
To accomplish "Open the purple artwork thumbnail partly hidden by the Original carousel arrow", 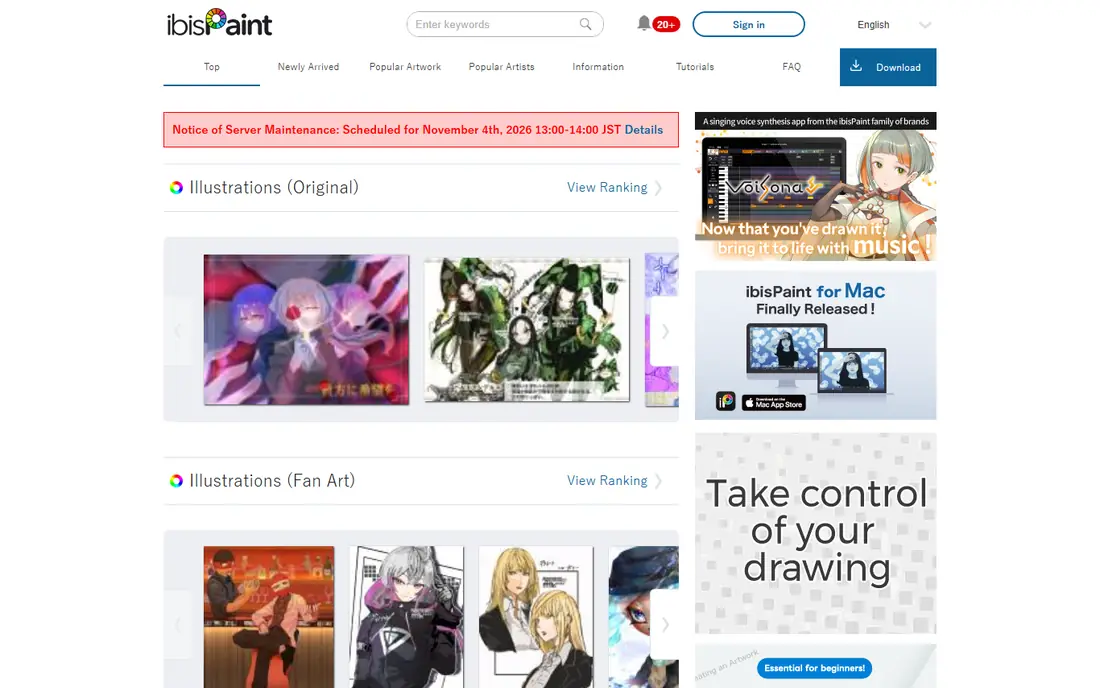I will pyautogui.click(x=662, y=330).
